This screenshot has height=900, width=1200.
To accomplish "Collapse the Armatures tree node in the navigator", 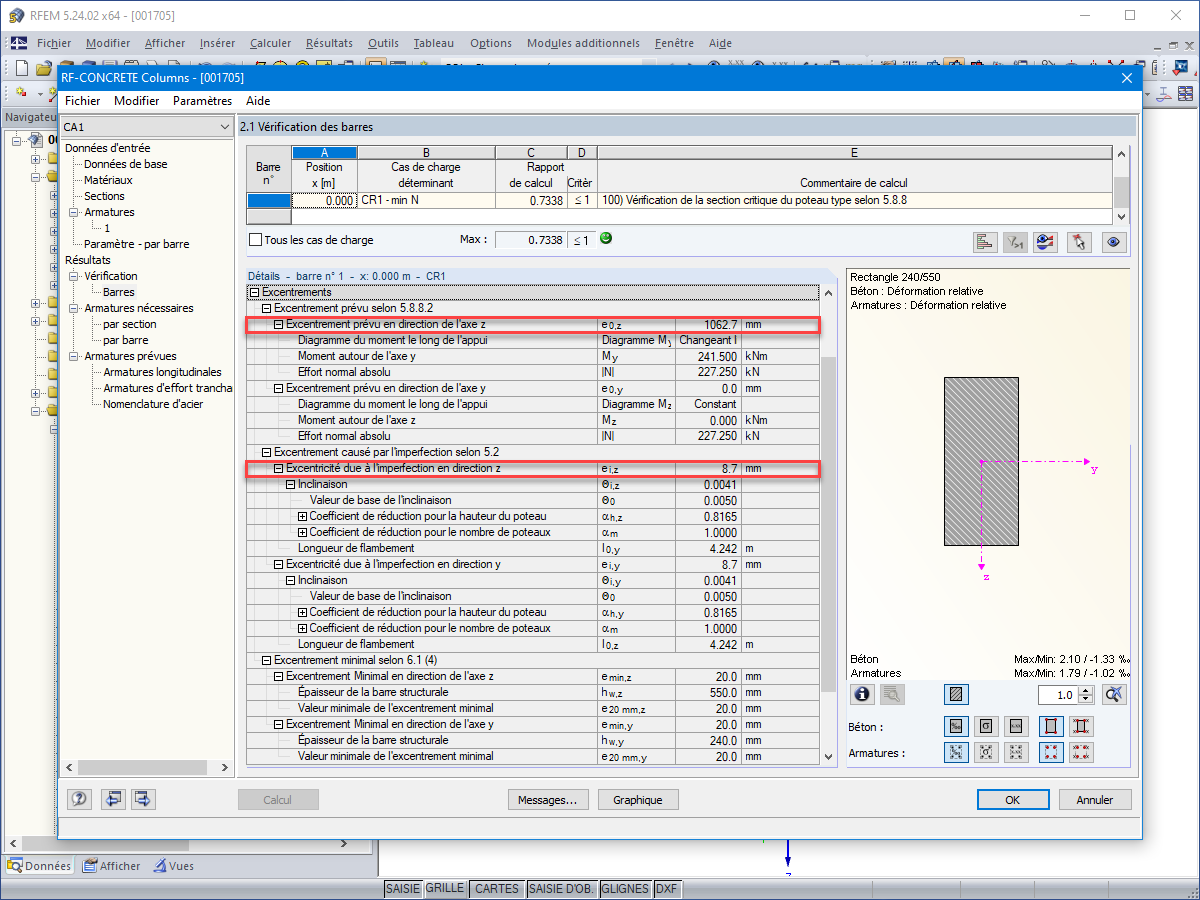I will tap(73, 212).
